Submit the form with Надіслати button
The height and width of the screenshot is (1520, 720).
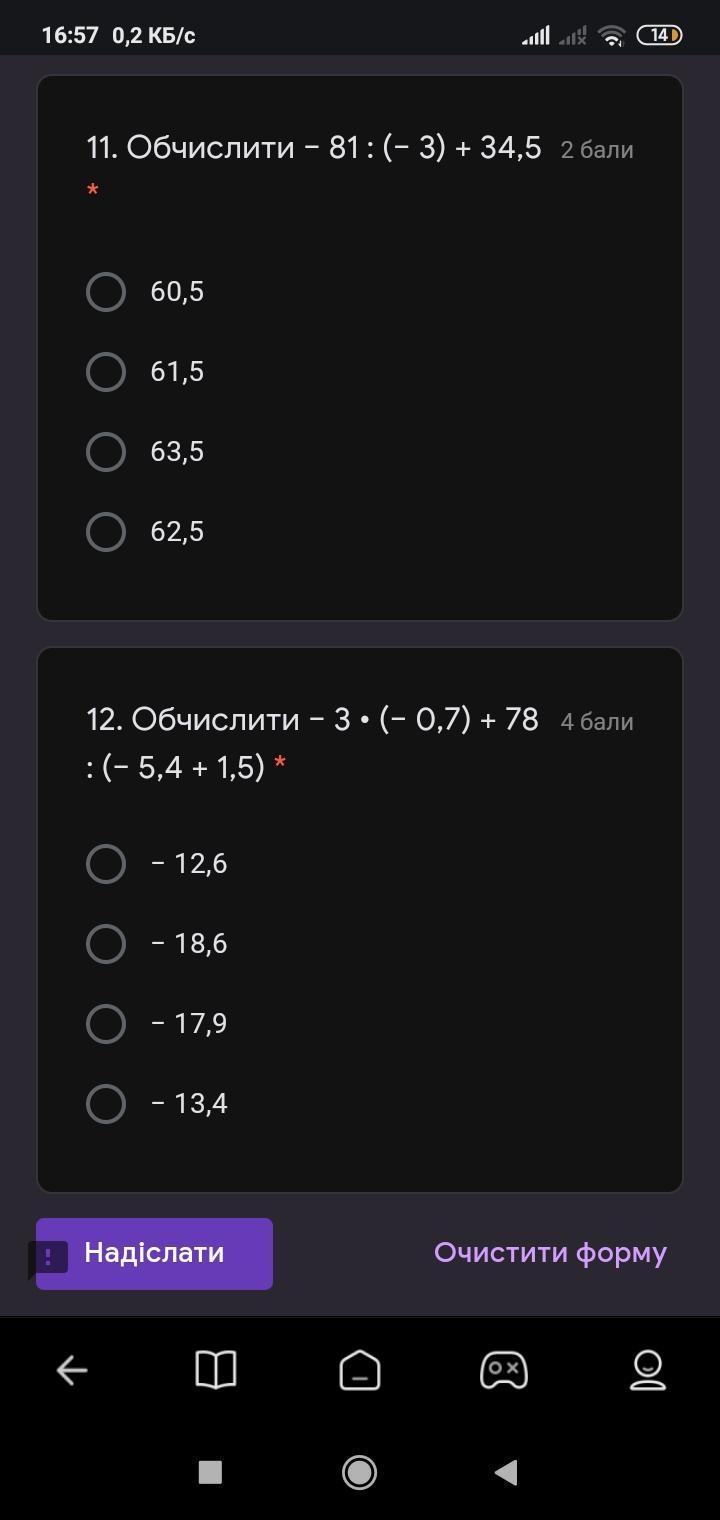click(x=155, y=1254)
